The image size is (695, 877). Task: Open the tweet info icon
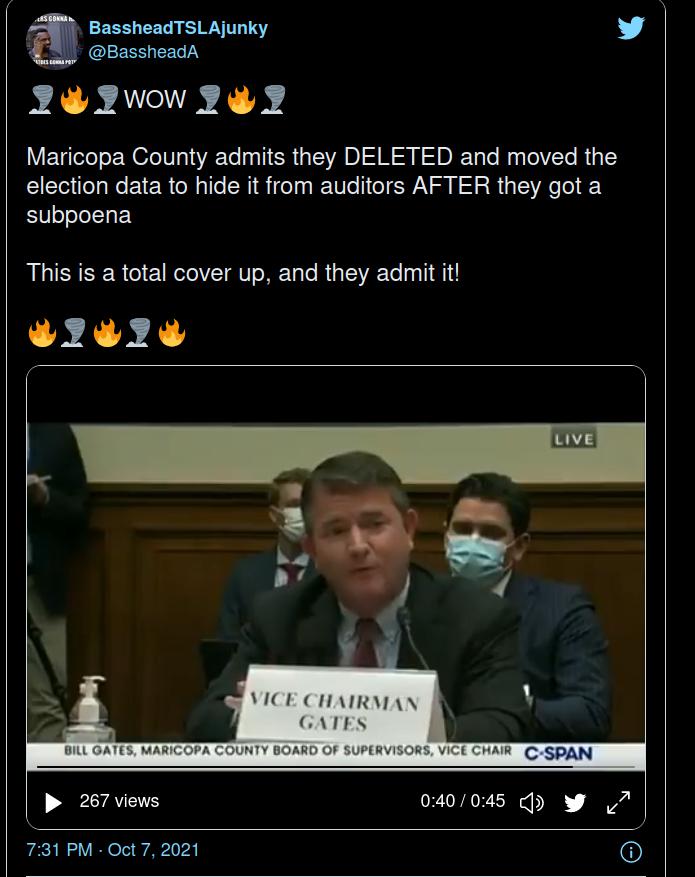(x=631, y=852)
